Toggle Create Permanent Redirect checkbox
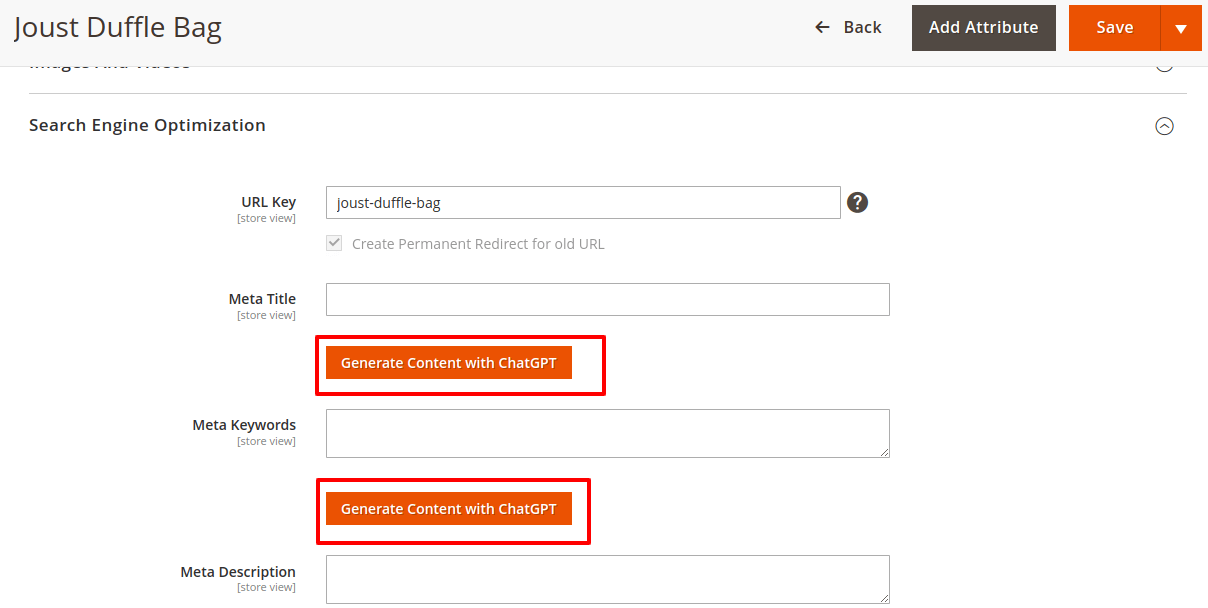This screenshot has width=1208, height=608. pyautogui.click(x=335, y=243)
